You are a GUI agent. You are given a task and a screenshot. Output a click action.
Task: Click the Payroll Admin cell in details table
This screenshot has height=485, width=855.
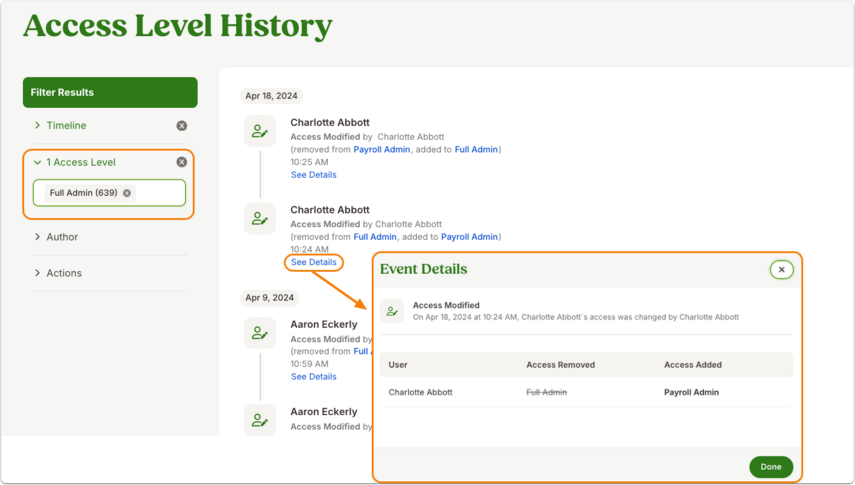(691, 392)
